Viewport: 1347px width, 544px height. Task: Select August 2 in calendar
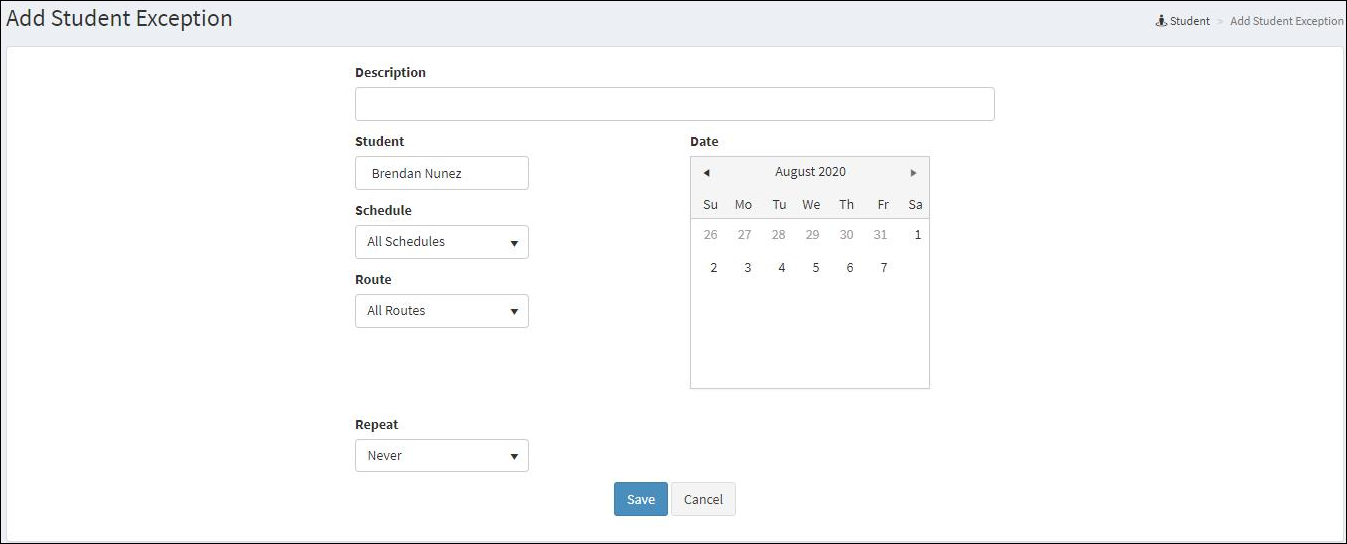point(713,268)
